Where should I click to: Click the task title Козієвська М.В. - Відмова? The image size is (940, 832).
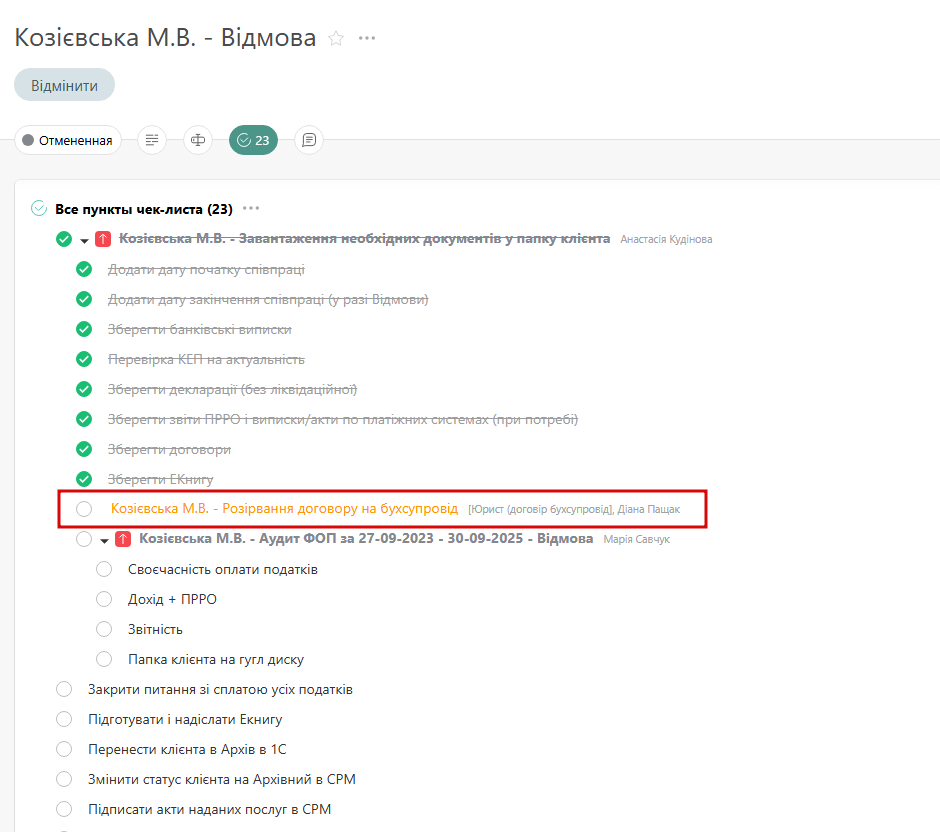(165, 38)
